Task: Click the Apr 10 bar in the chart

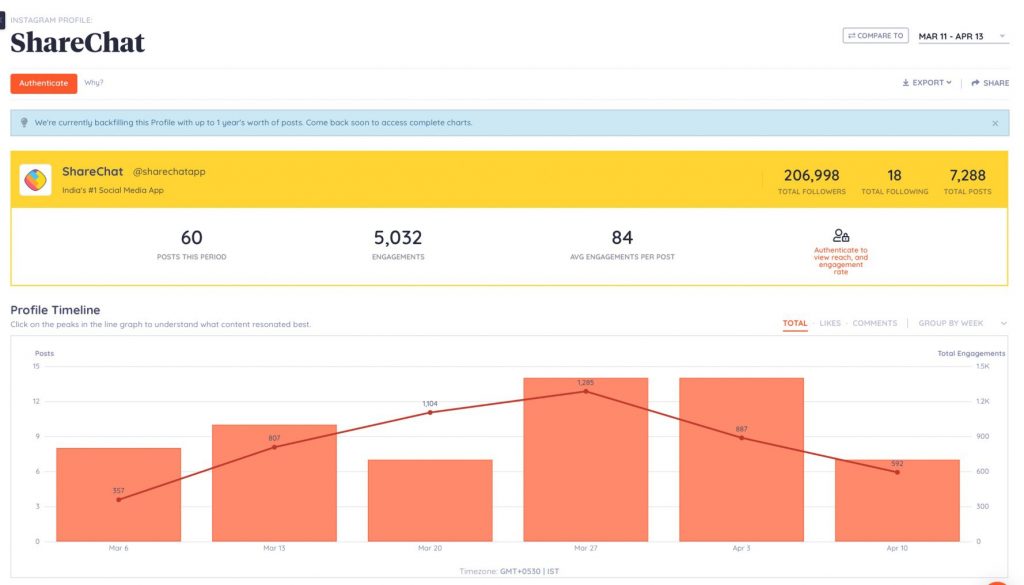Action: point(897,500)
